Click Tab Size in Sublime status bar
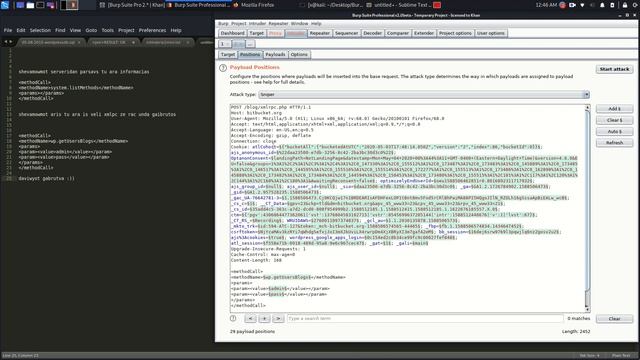This screenshot has width=640, height=360. 589,356
